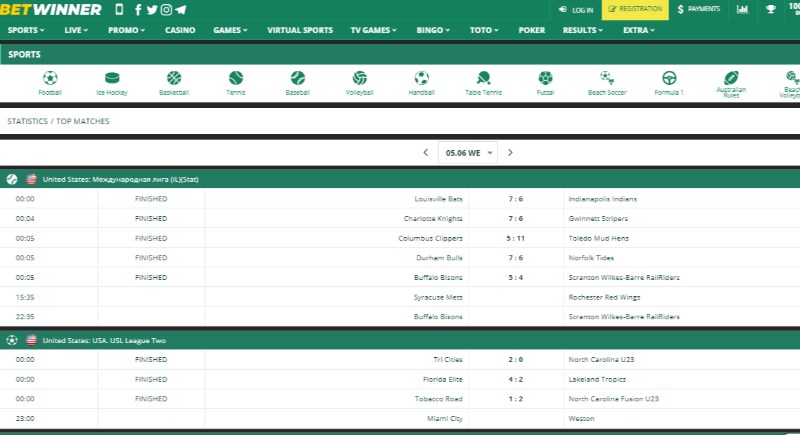Expand the EXTRA menu dropdown
Image resolution: width=800 pixels, height=435 pixels.
[x=639, y=30]
